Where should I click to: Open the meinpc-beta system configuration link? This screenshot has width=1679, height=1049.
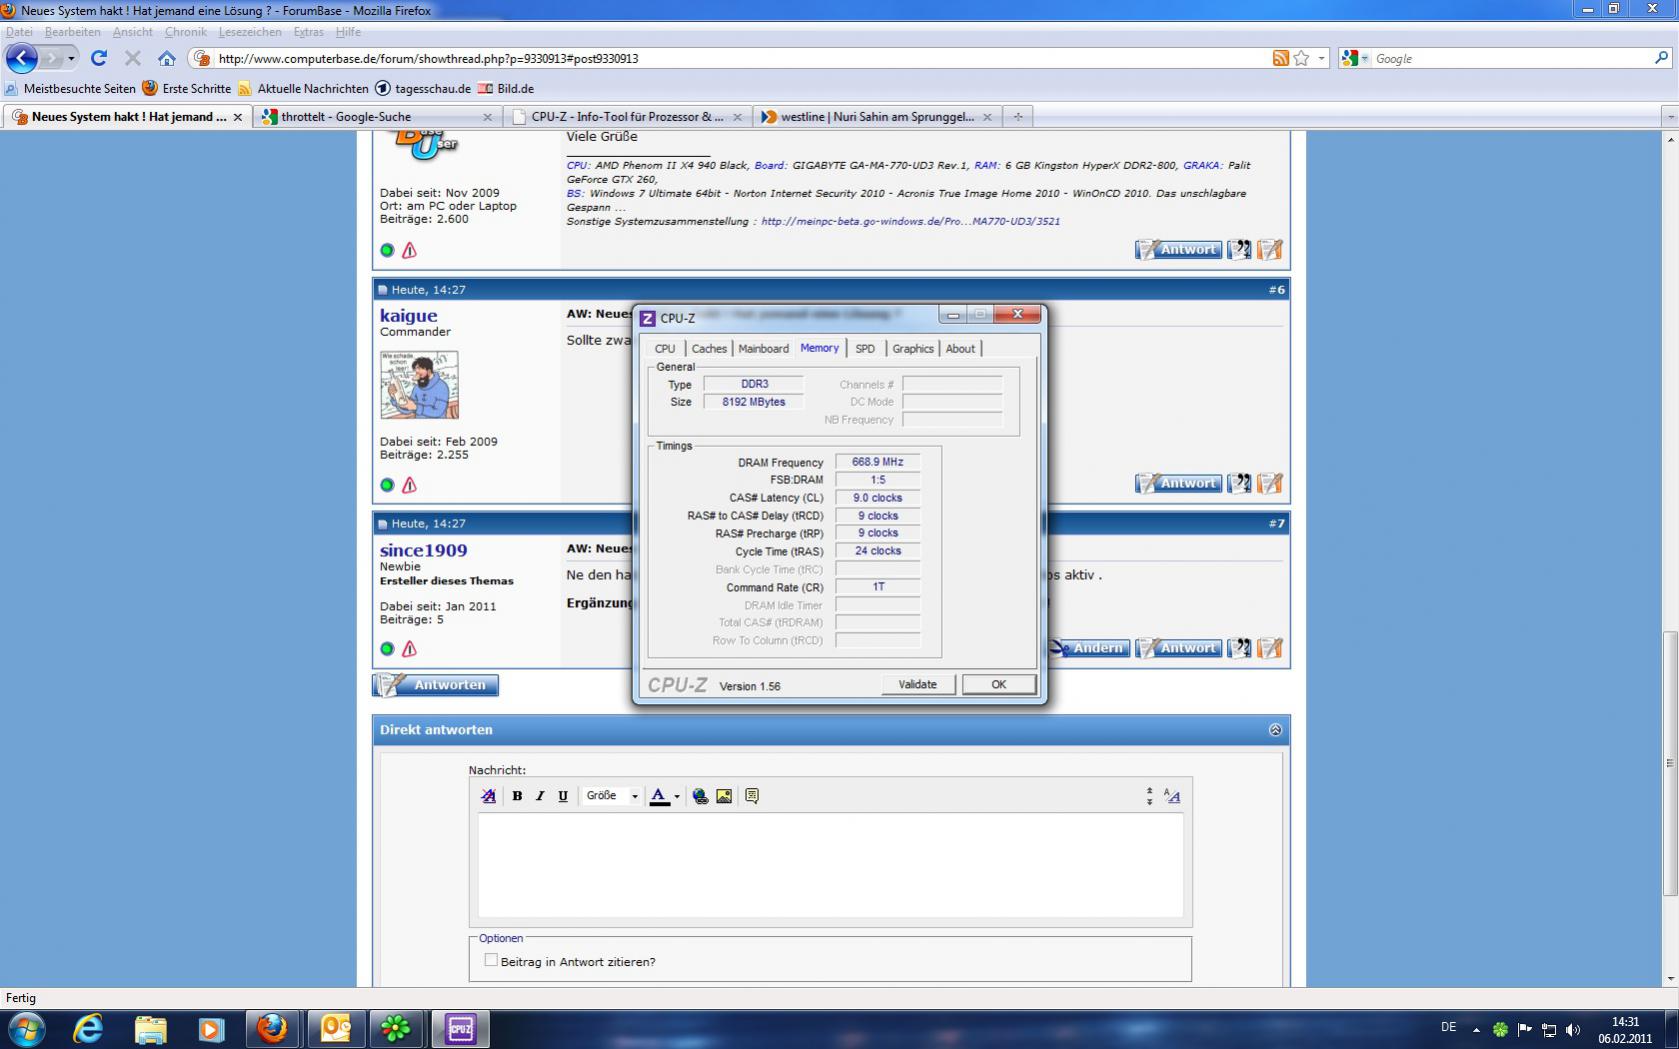pos(910,221)
